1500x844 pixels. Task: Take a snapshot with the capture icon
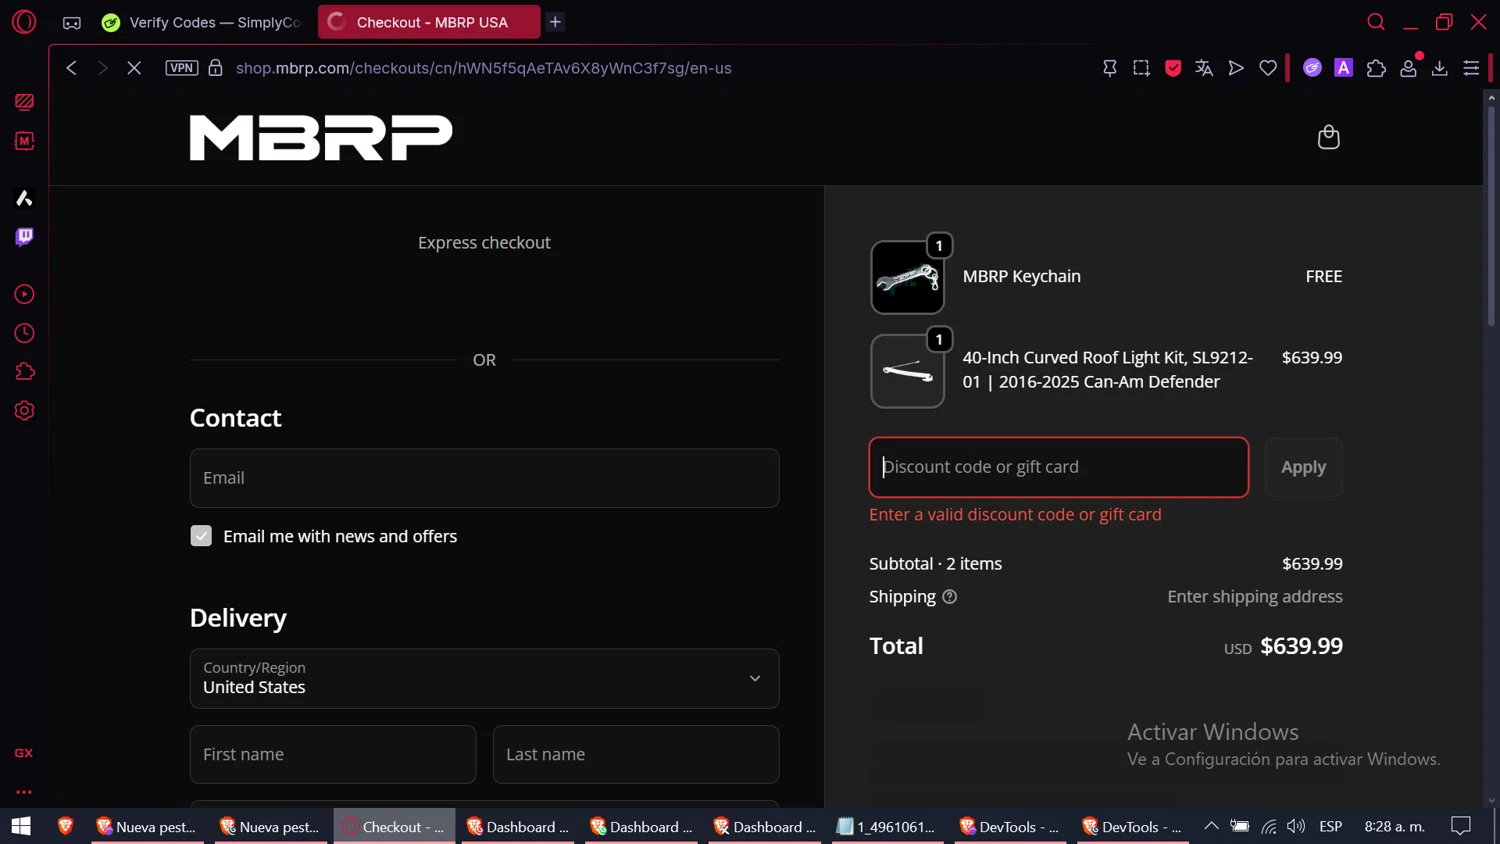pos(1141,68)
